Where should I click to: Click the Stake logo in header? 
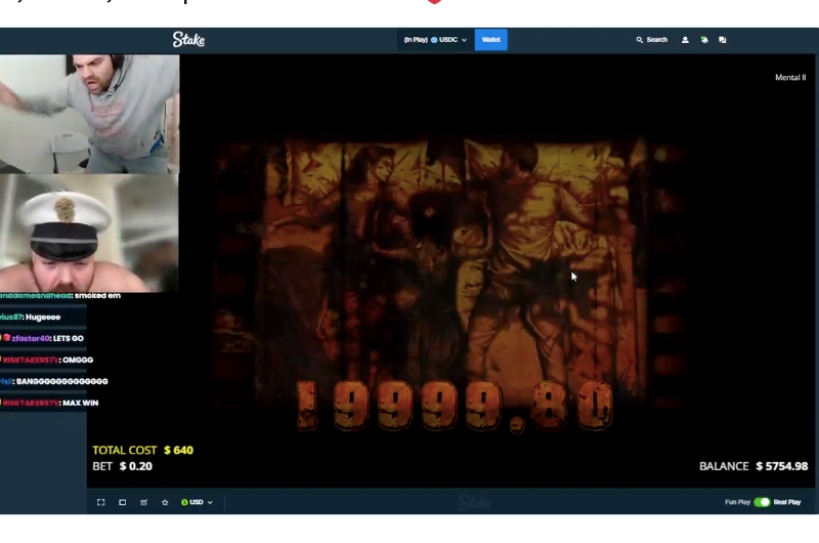pos(189,40)
